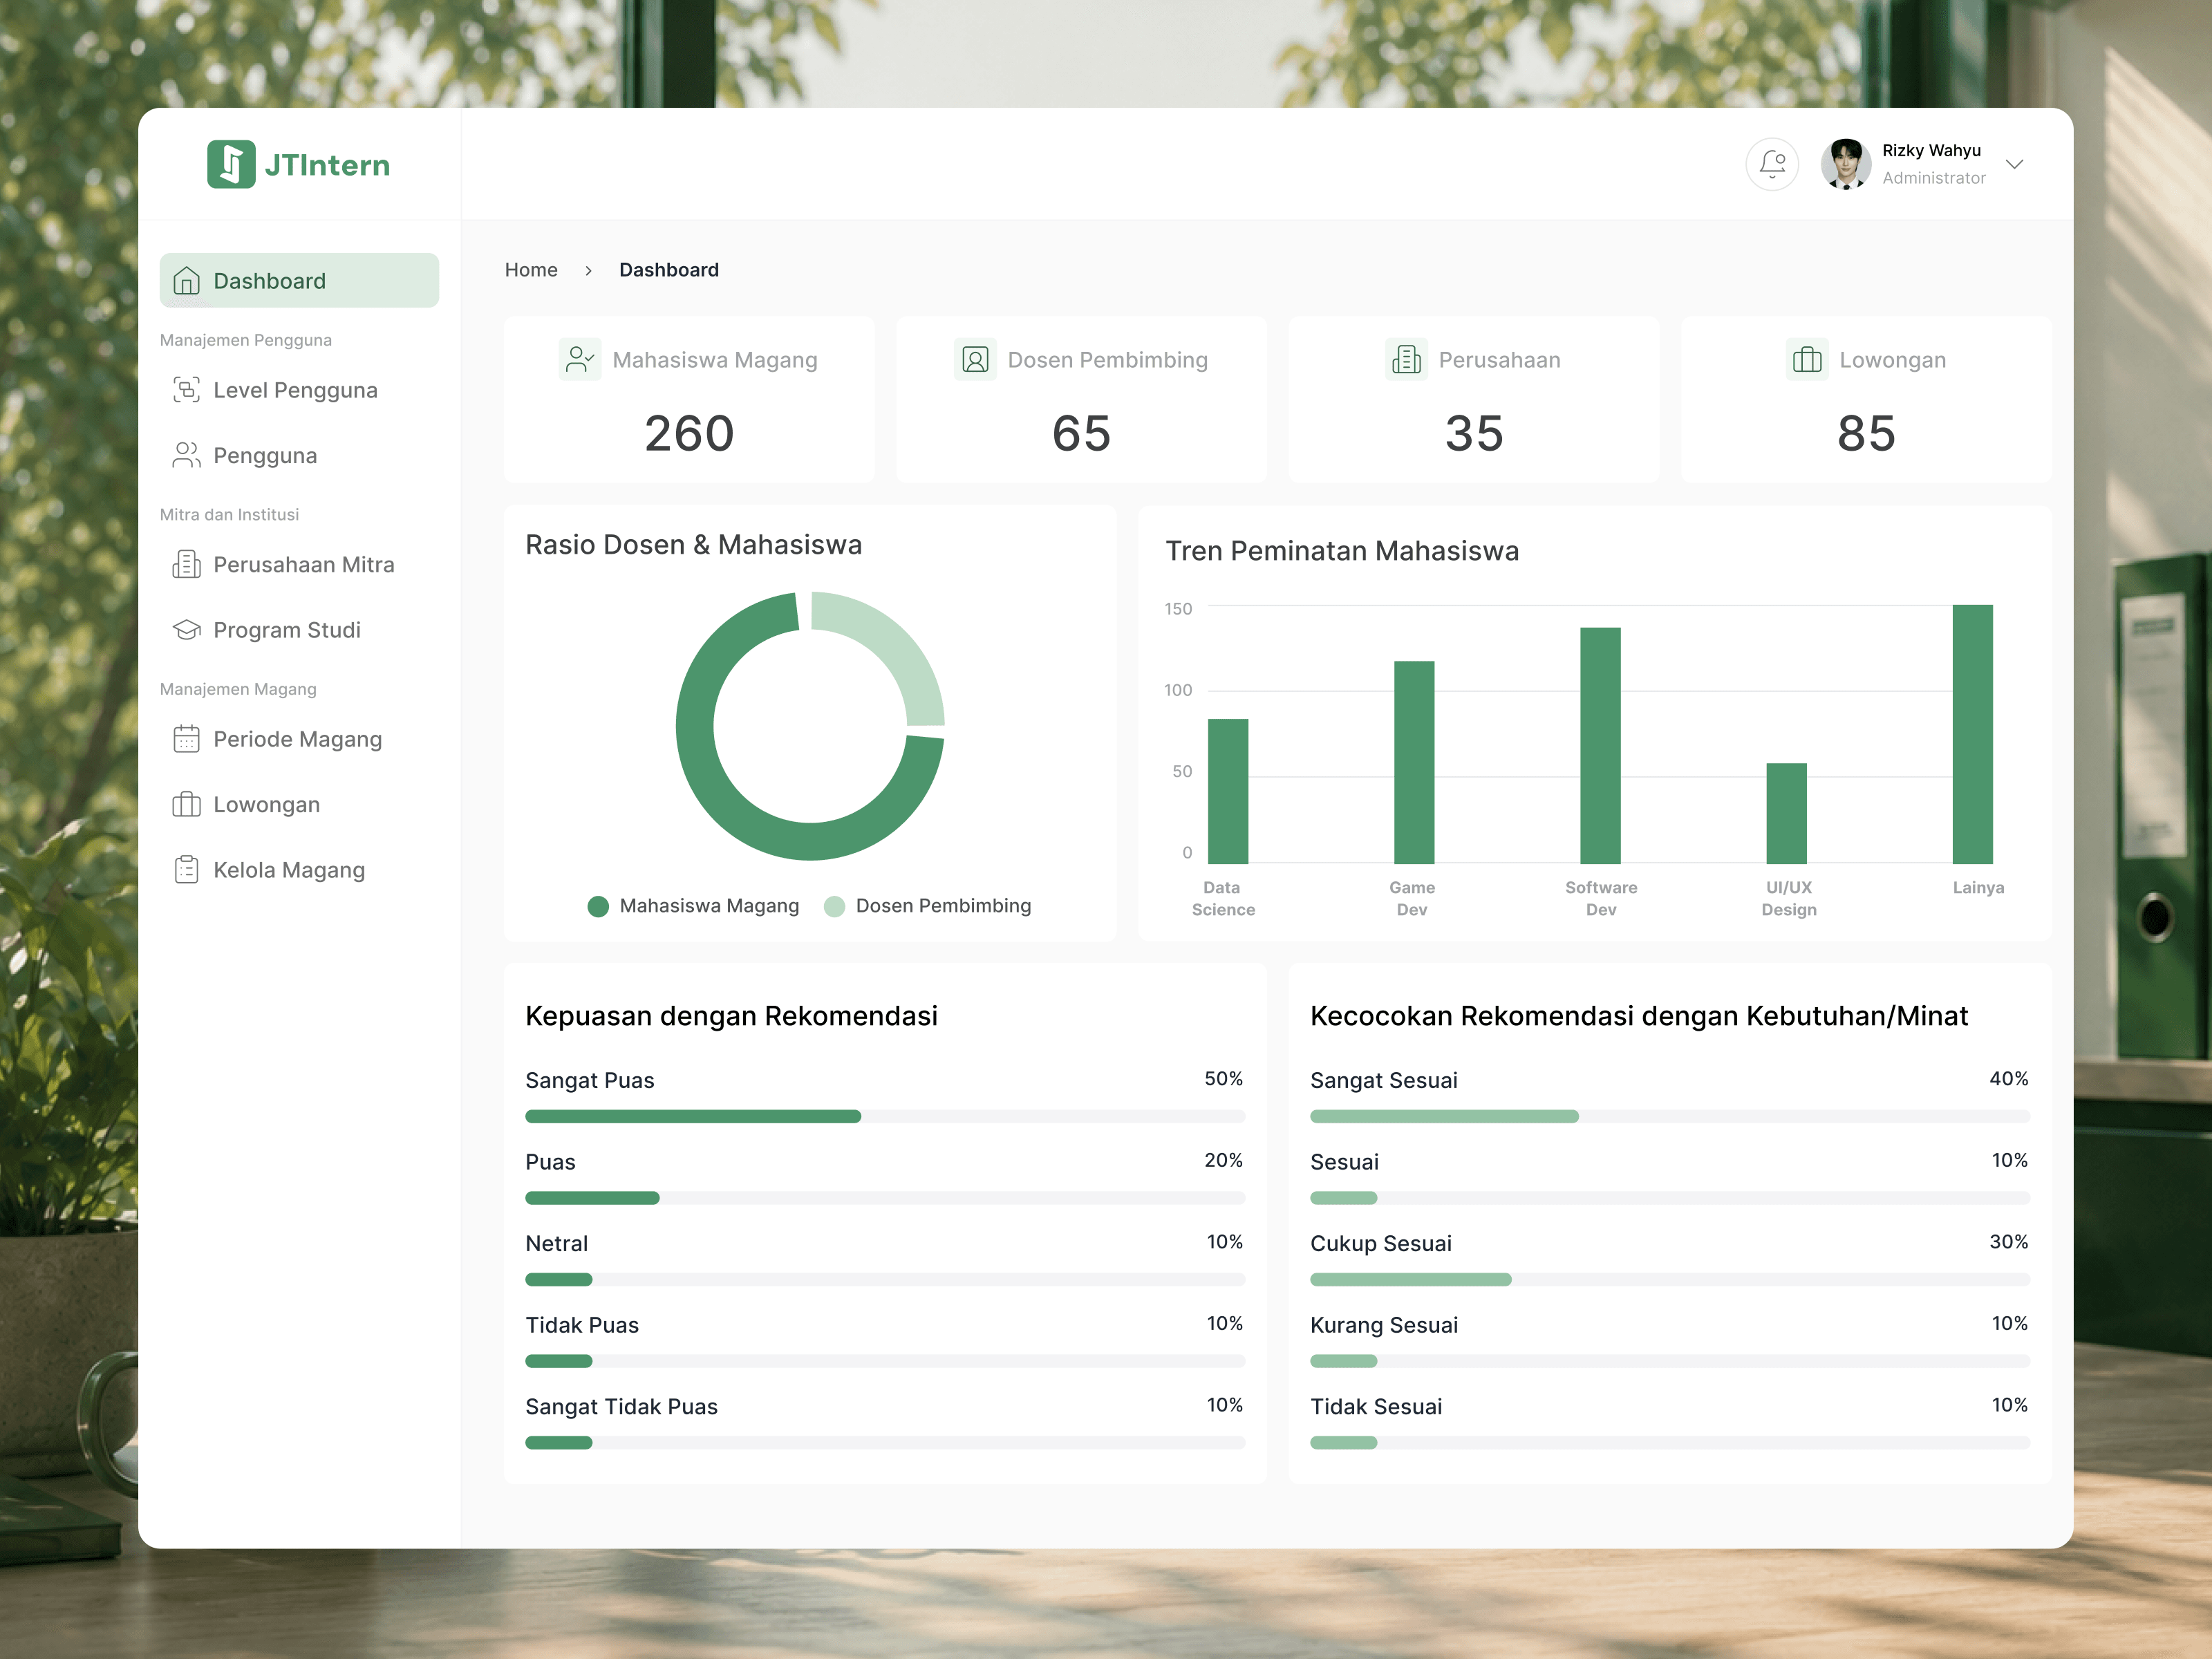
Task: Click the Cukup Sesuai progress bar
Action: pyautogui.click(x=1670, y=1279)
